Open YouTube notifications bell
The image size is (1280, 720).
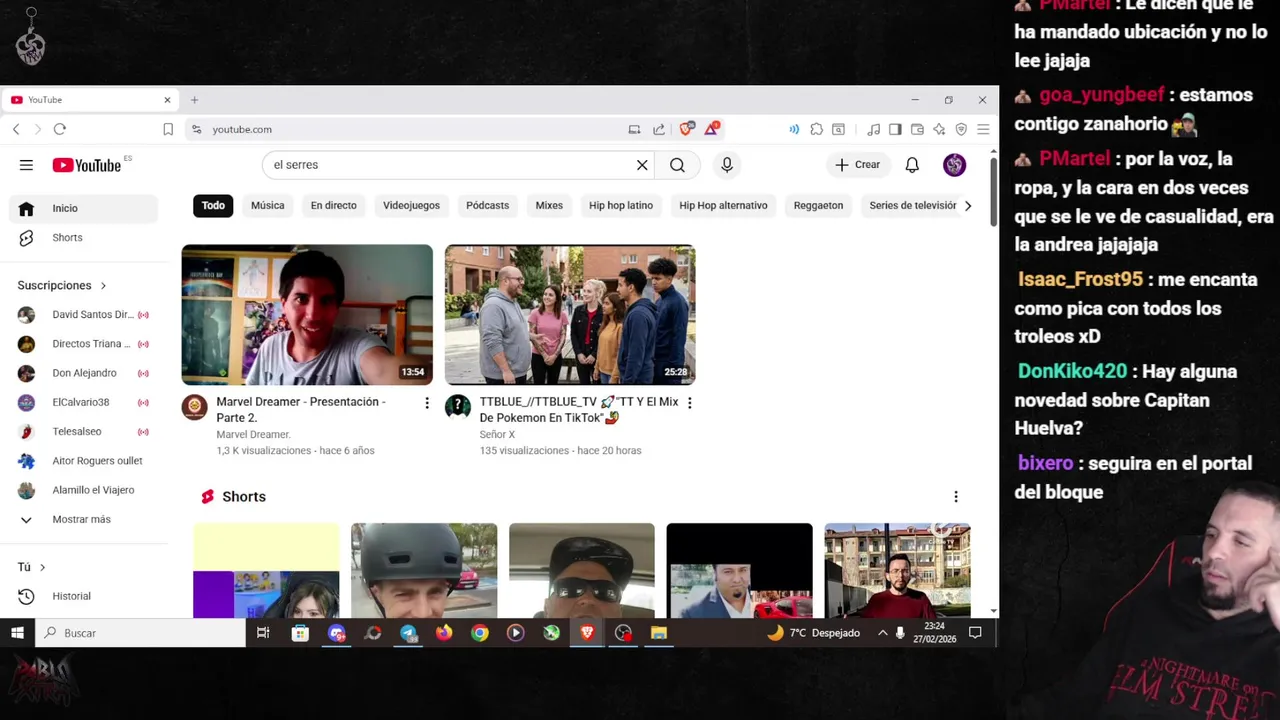[912, 165]
